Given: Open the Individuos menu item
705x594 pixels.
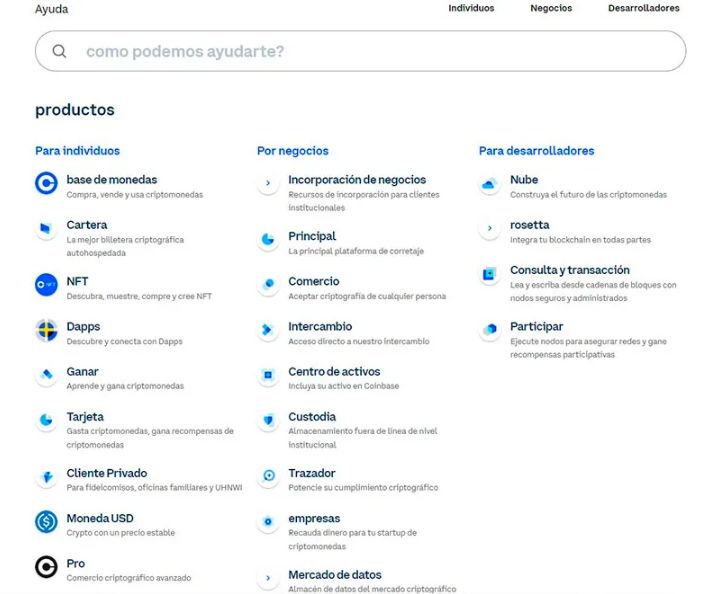Looking at the screenshot, I should (471, 8).
